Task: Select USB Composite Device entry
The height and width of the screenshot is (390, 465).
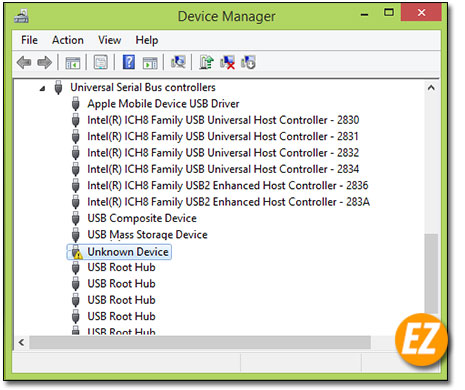Action: pyautogui.click(x=142, y=218)
